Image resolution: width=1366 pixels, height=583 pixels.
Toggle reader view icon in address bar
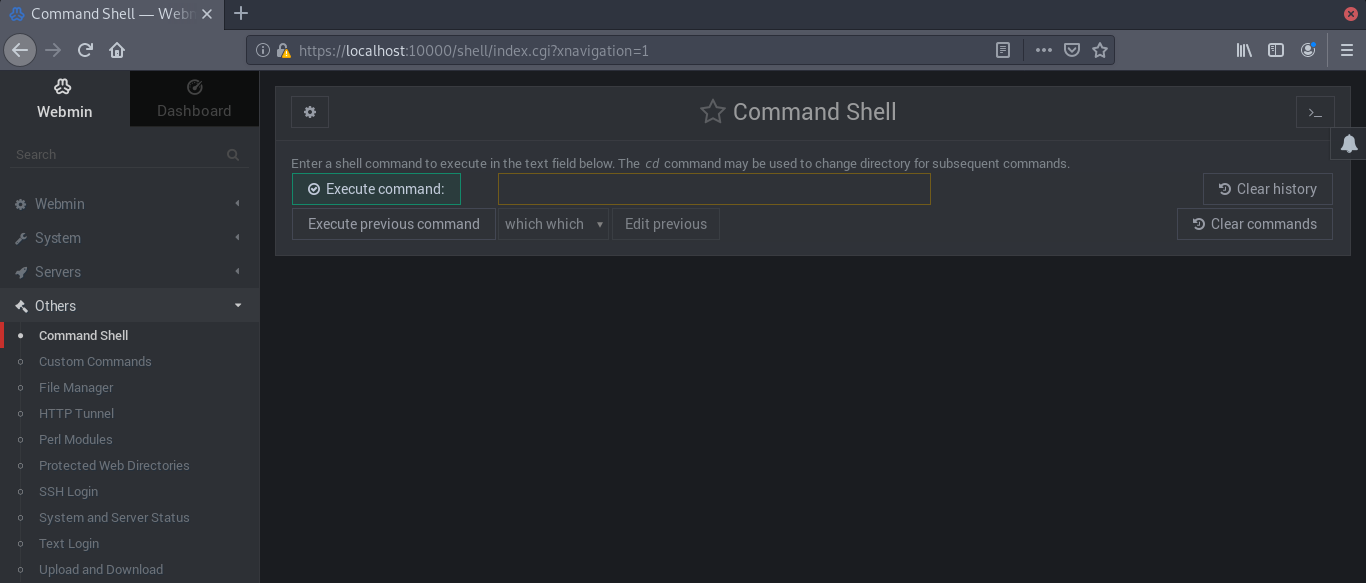[1003, 50]
